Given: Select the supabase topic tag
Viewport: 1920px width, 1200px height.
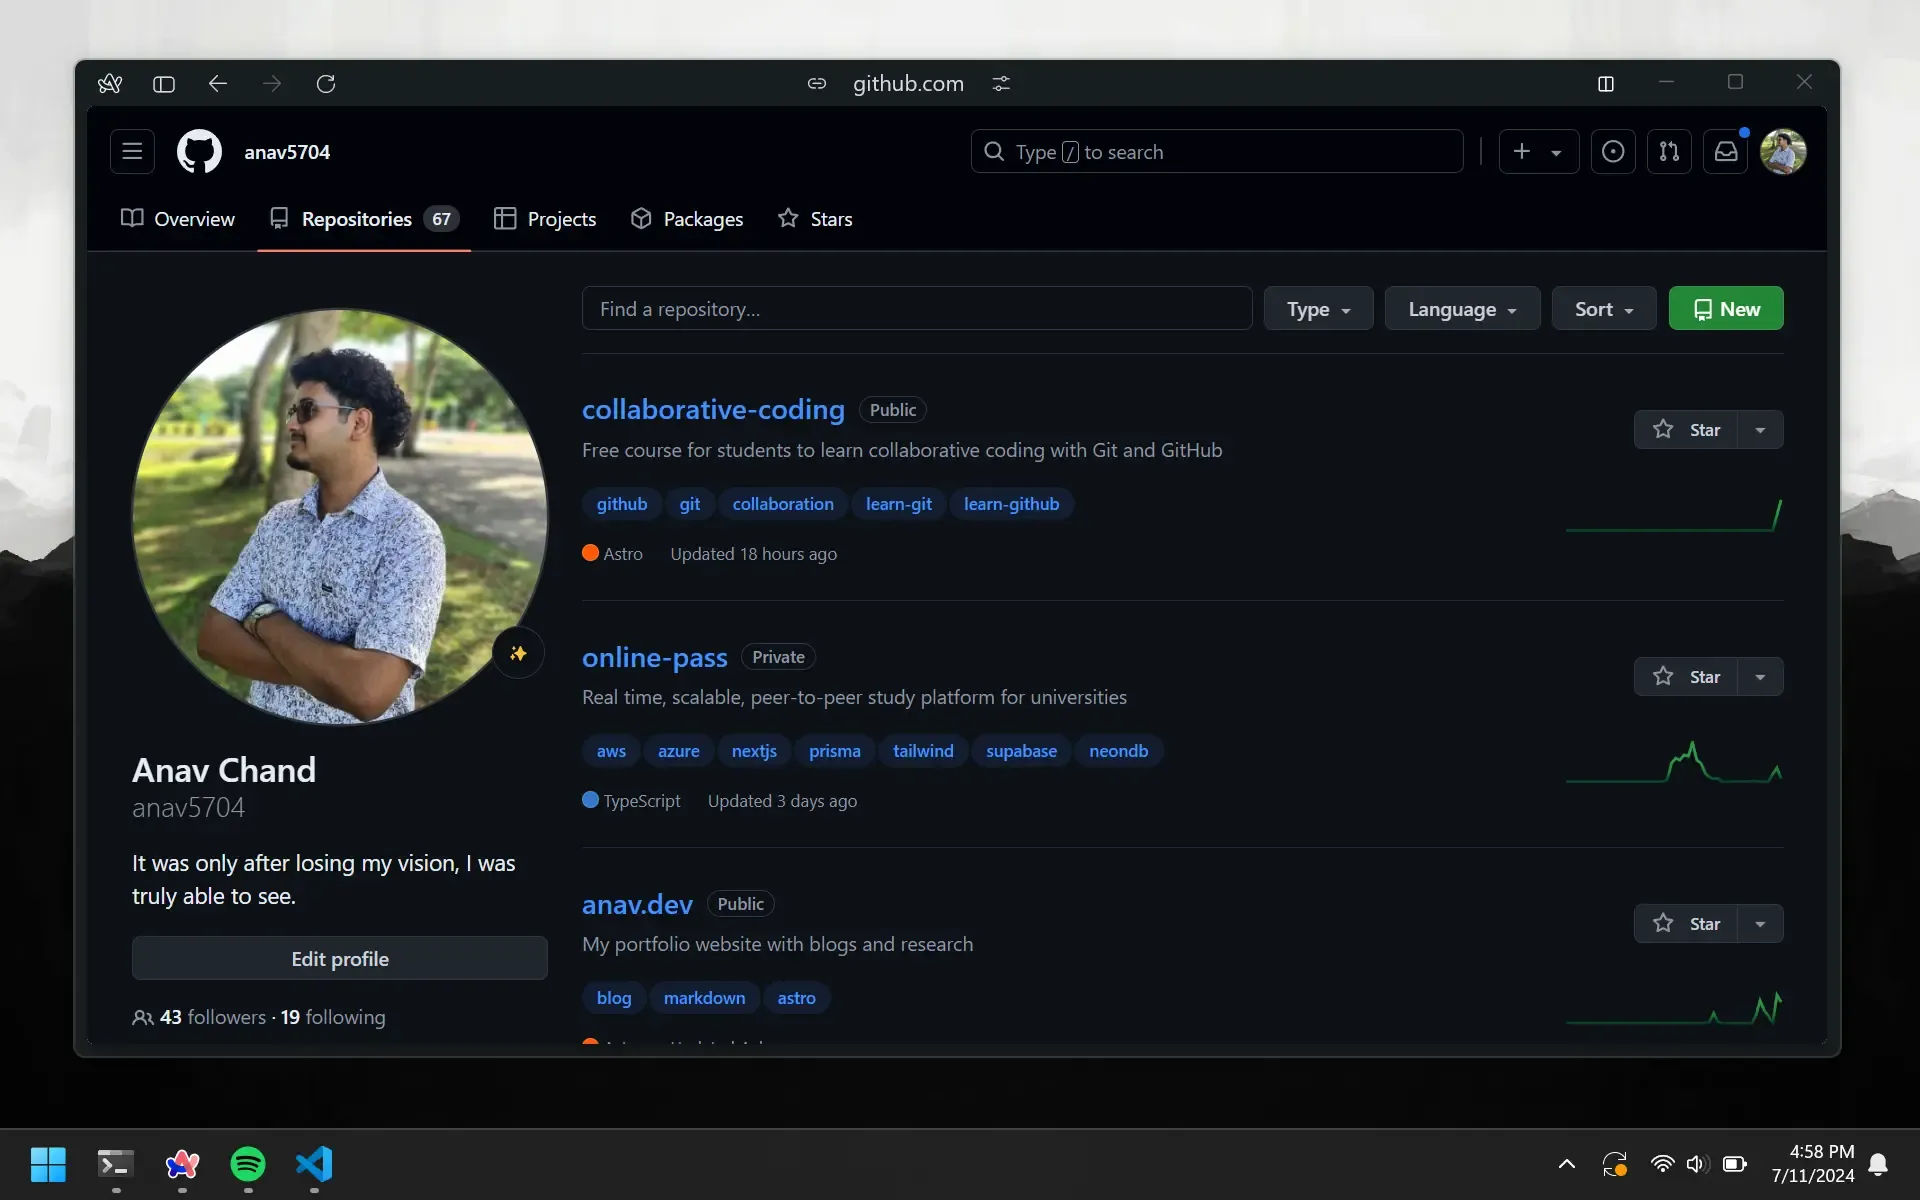Looking at the screenshot, I should pyautogui.click(x=1021, y=751).
